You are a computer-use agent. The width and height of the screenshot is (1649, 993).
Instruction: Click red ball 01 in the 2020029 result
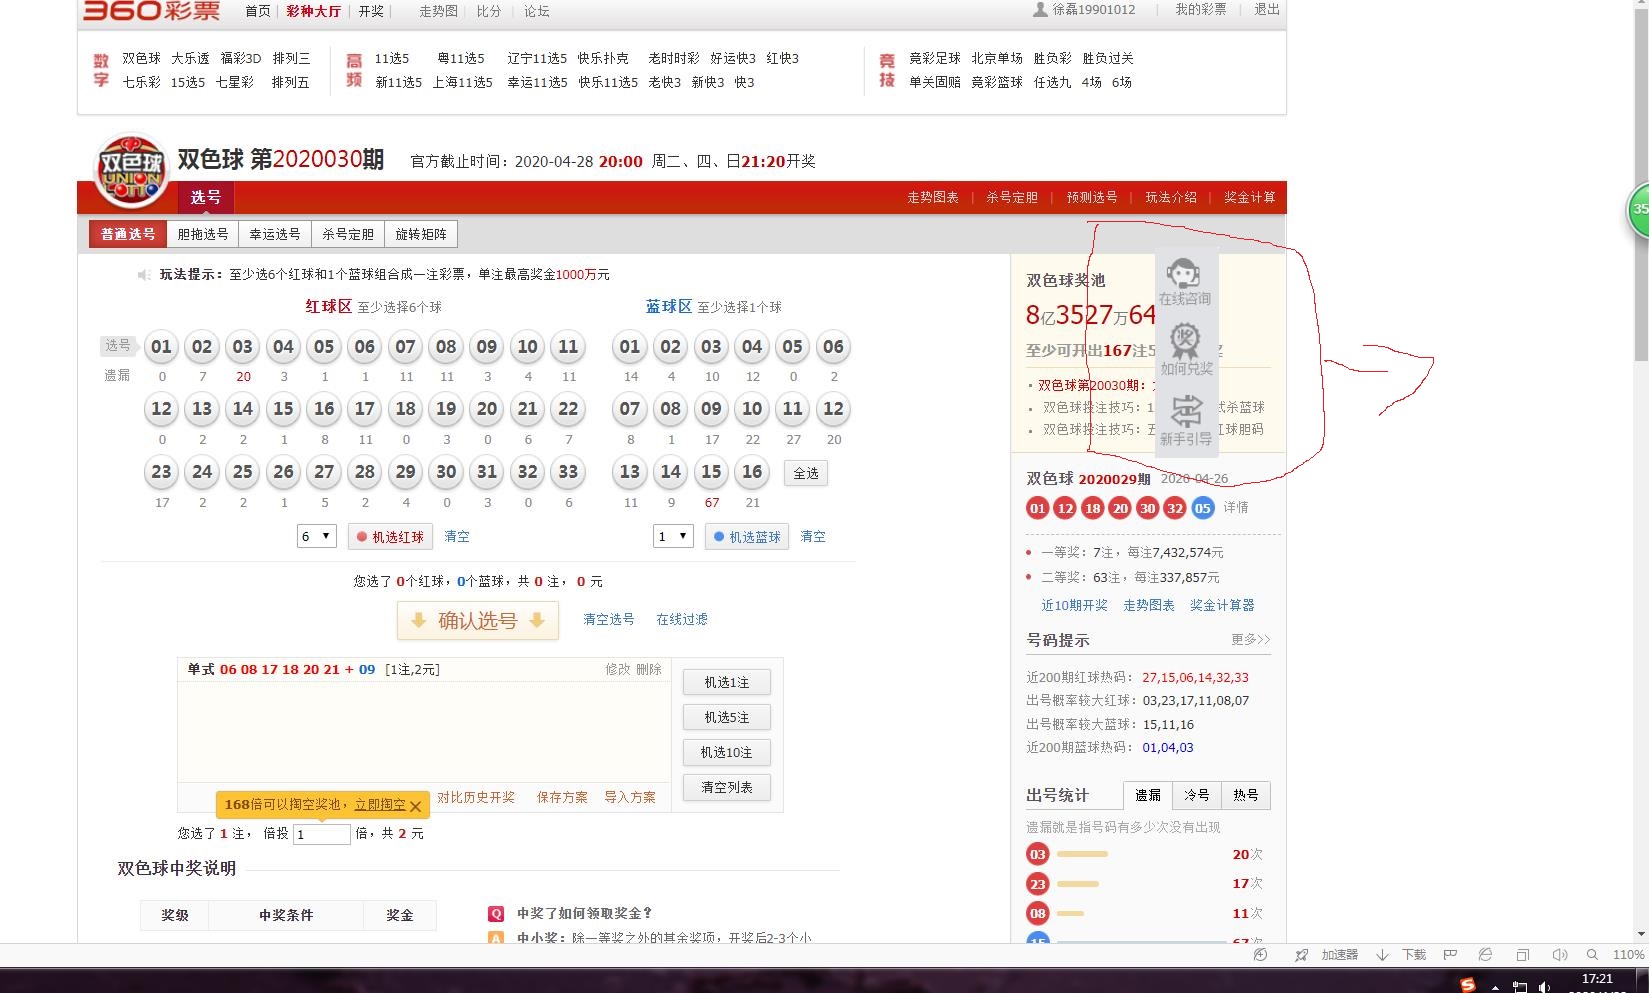1037,508
